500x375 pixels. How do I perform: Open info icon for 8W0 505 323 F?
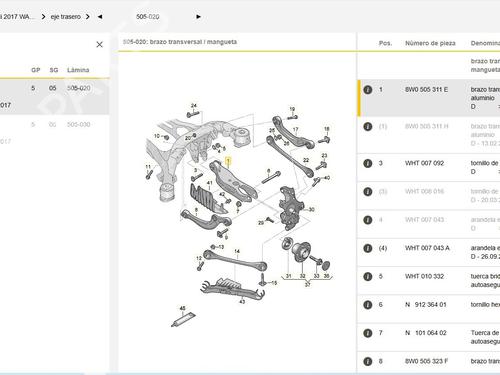pos(368,361)
